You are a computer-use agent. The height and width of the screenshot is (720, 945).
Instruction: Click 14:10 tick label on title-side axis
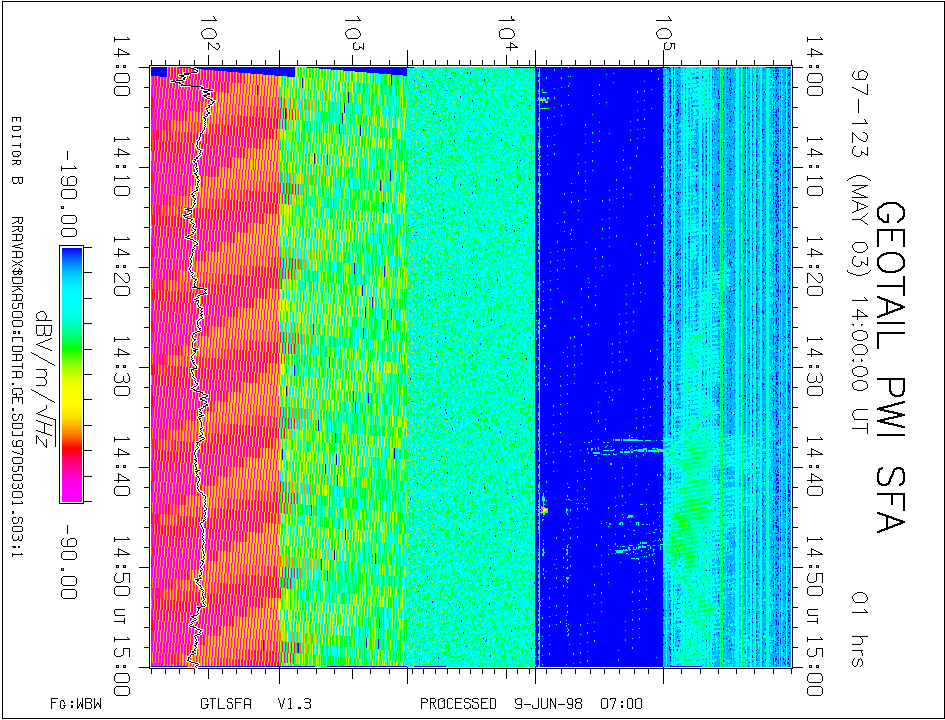click(814, 167)
